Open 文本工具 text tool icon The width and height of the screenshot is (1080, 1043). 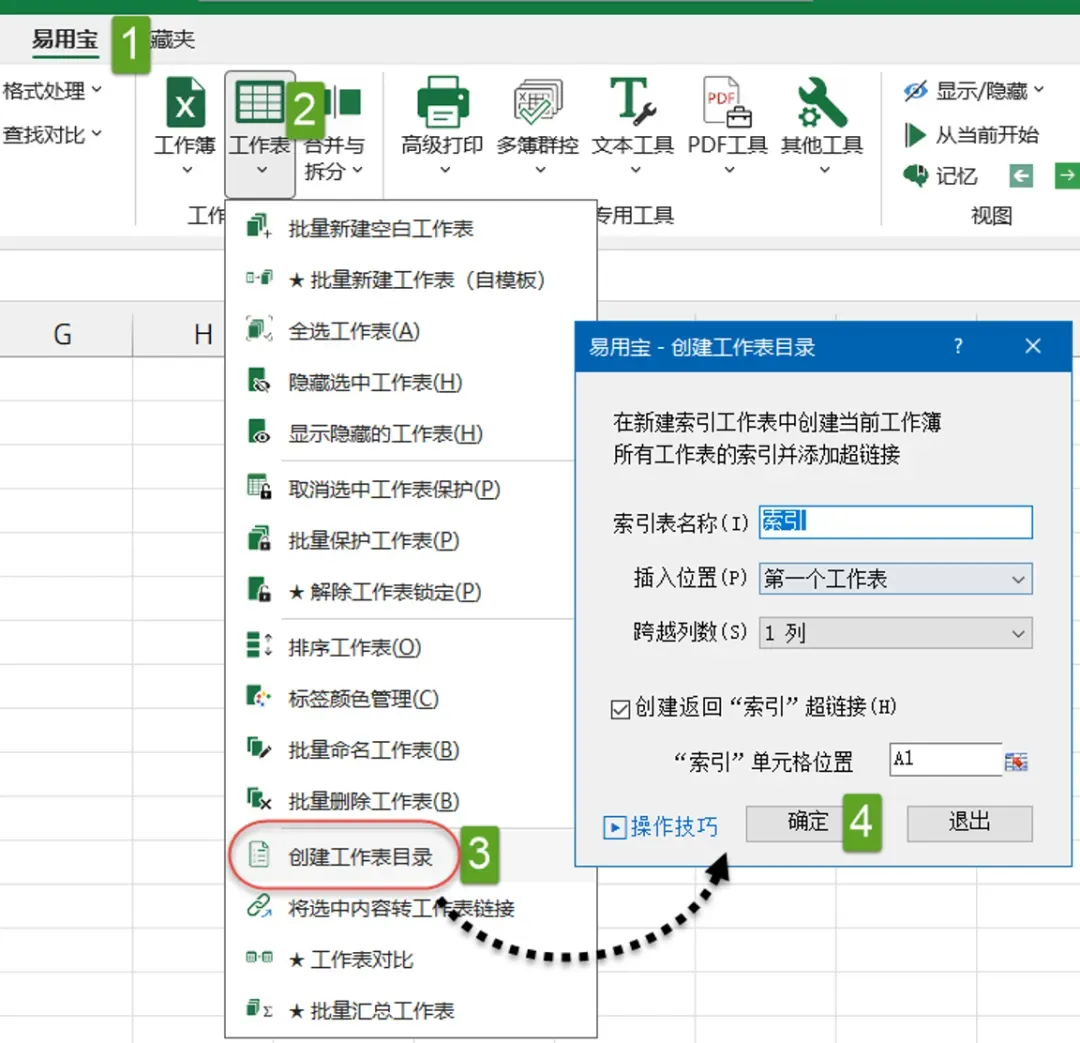pyautogui.click(x=632, y=102)
